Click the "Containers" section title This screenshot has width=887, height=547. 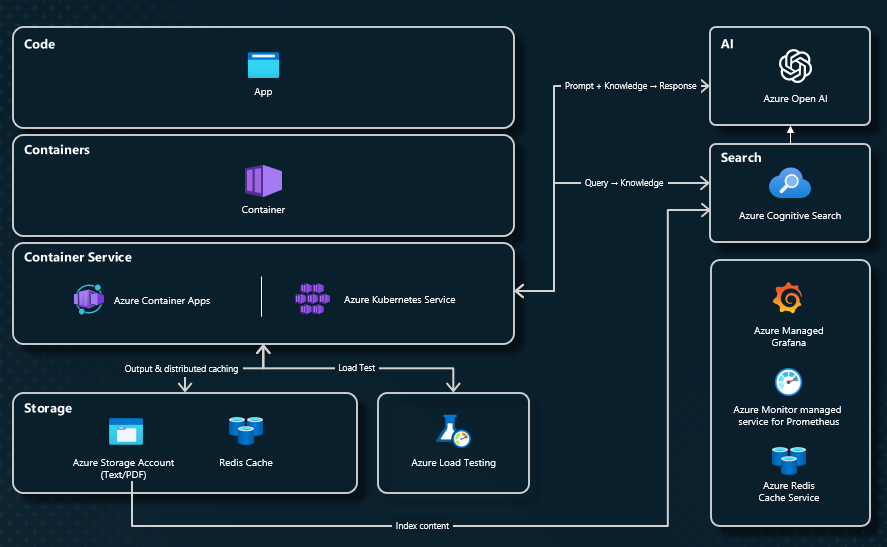(57, 150)
